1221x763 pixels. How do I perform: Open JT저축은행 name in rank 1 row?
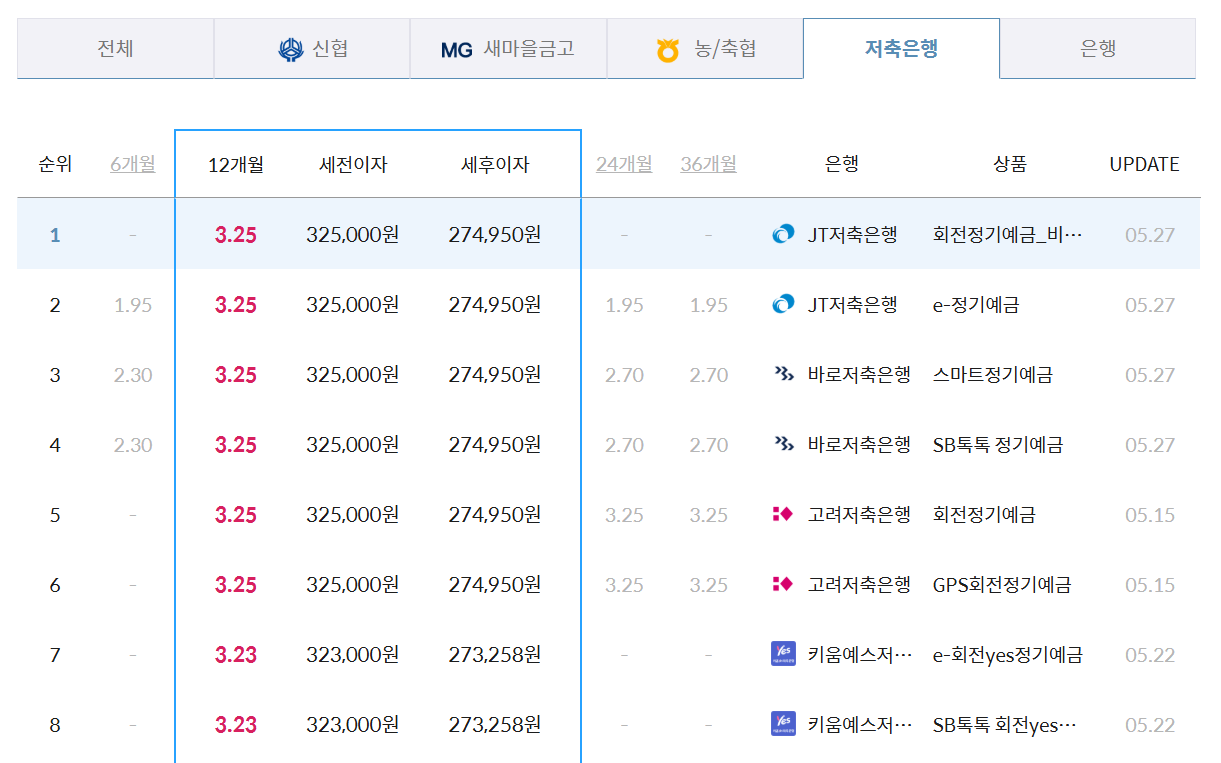(x=853, y=234)
